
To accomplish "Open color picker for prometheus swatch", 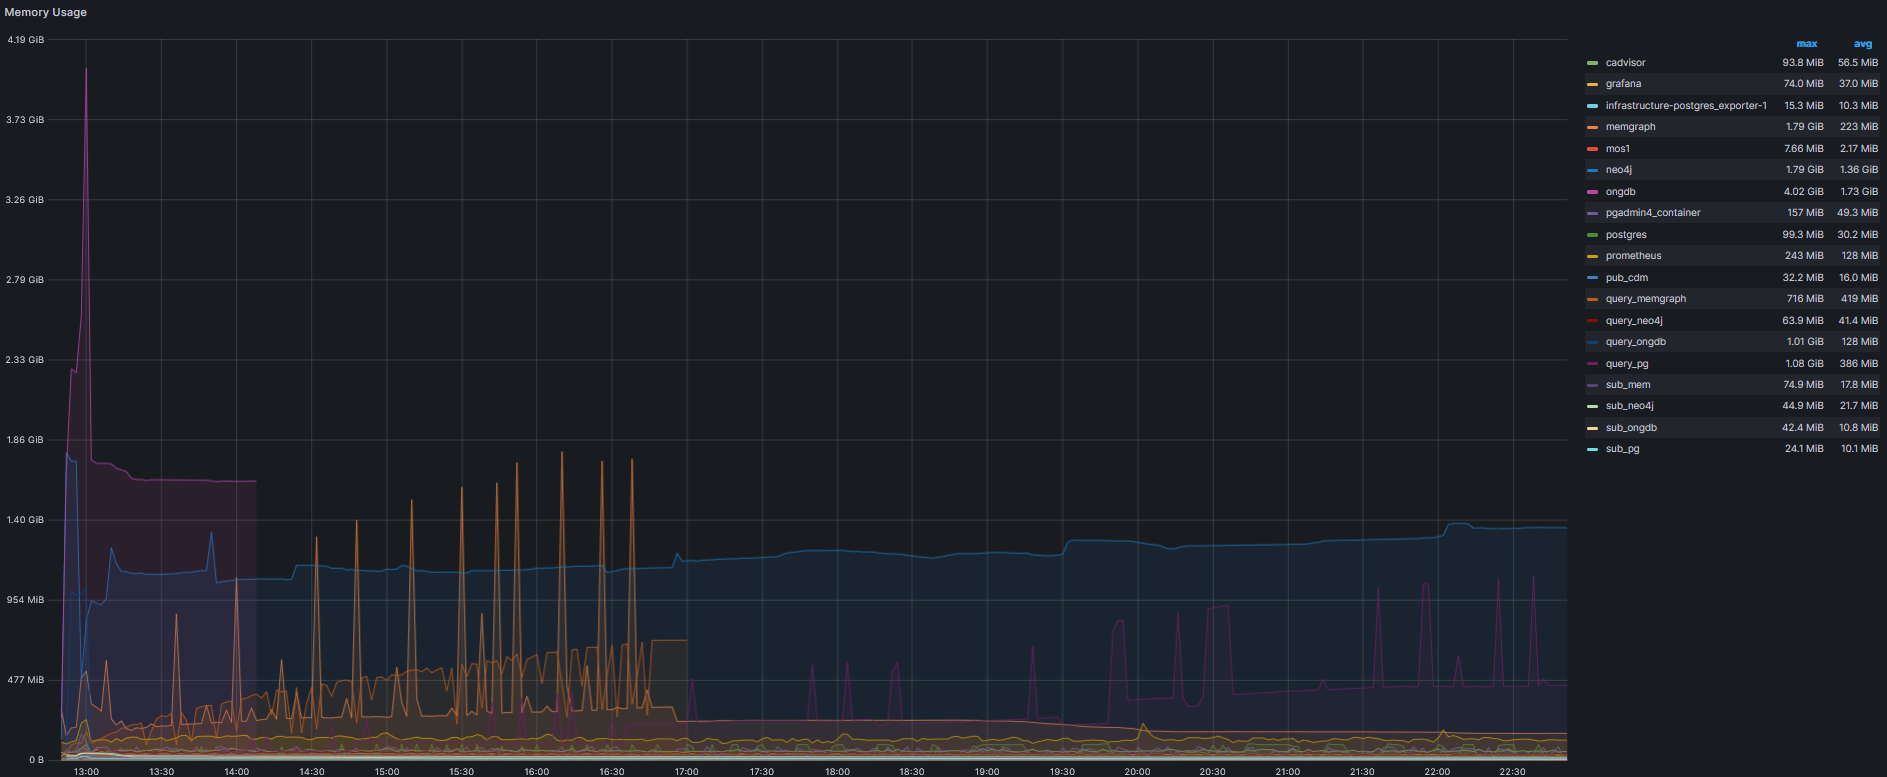I will [x=1592, y=257].
